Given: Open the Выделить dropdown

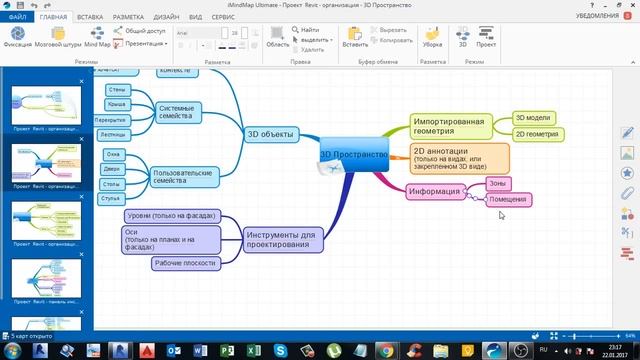Looking at the screenshot, I should click(313, 40).
